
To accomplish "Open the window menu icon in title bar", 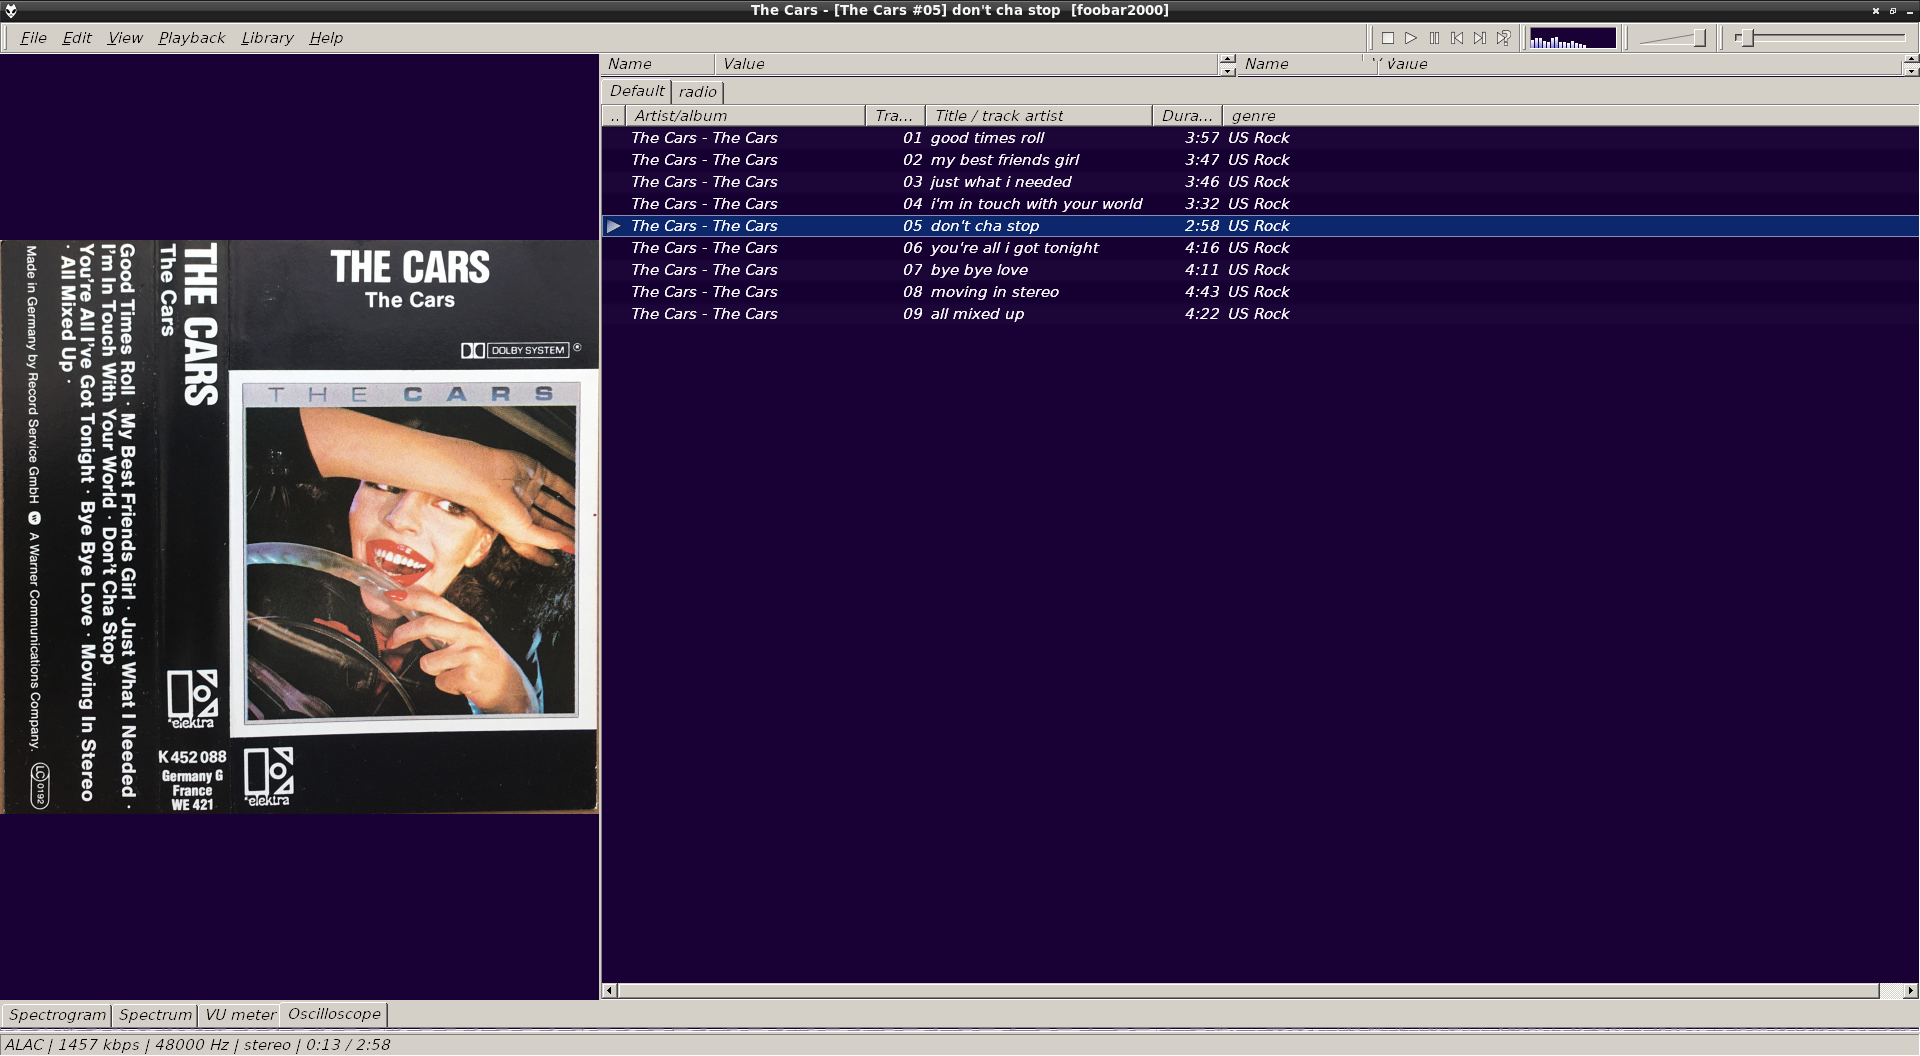I will [x=11, y=10].
